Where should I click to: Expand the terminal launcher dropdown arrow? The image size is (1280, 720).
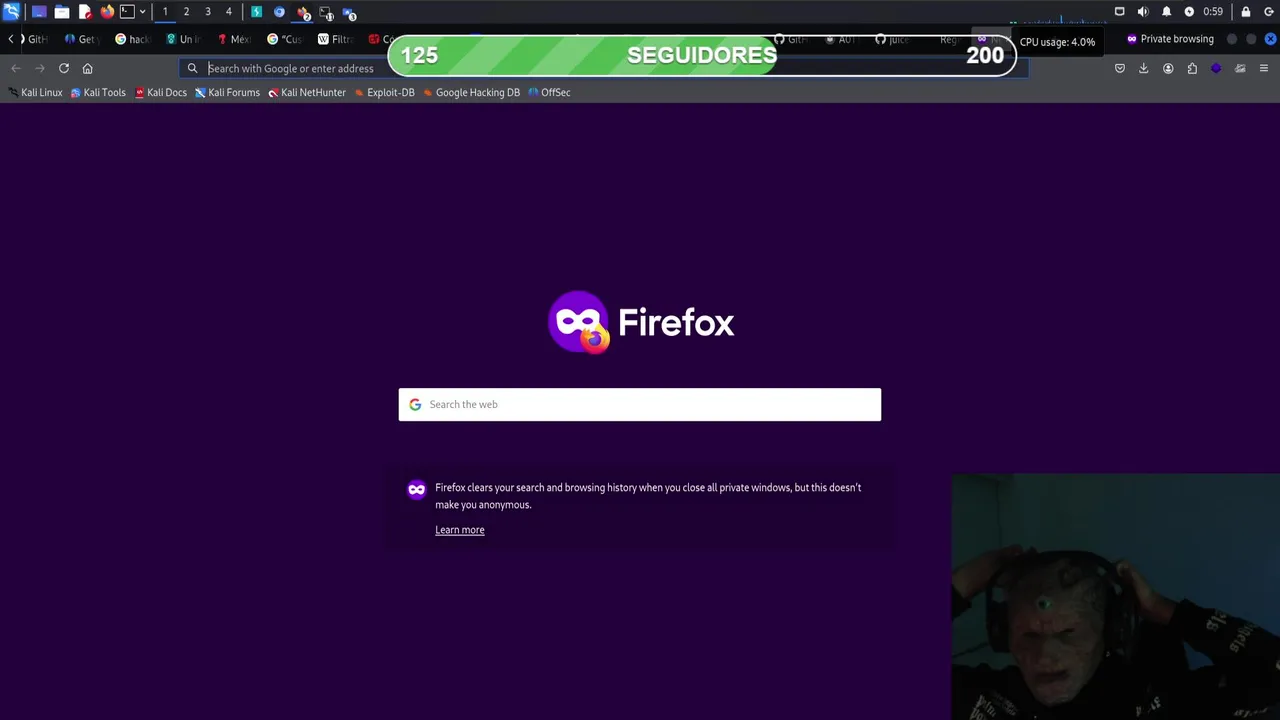click(142, 12)
